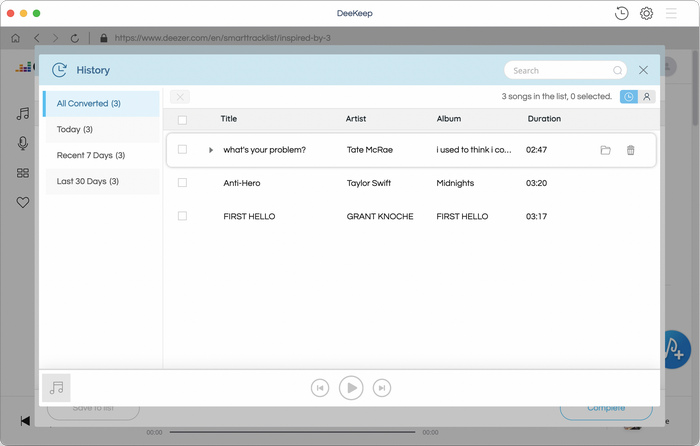Click the heart favorites sidebar icon

pyautogui.click(x=23, y=202)
